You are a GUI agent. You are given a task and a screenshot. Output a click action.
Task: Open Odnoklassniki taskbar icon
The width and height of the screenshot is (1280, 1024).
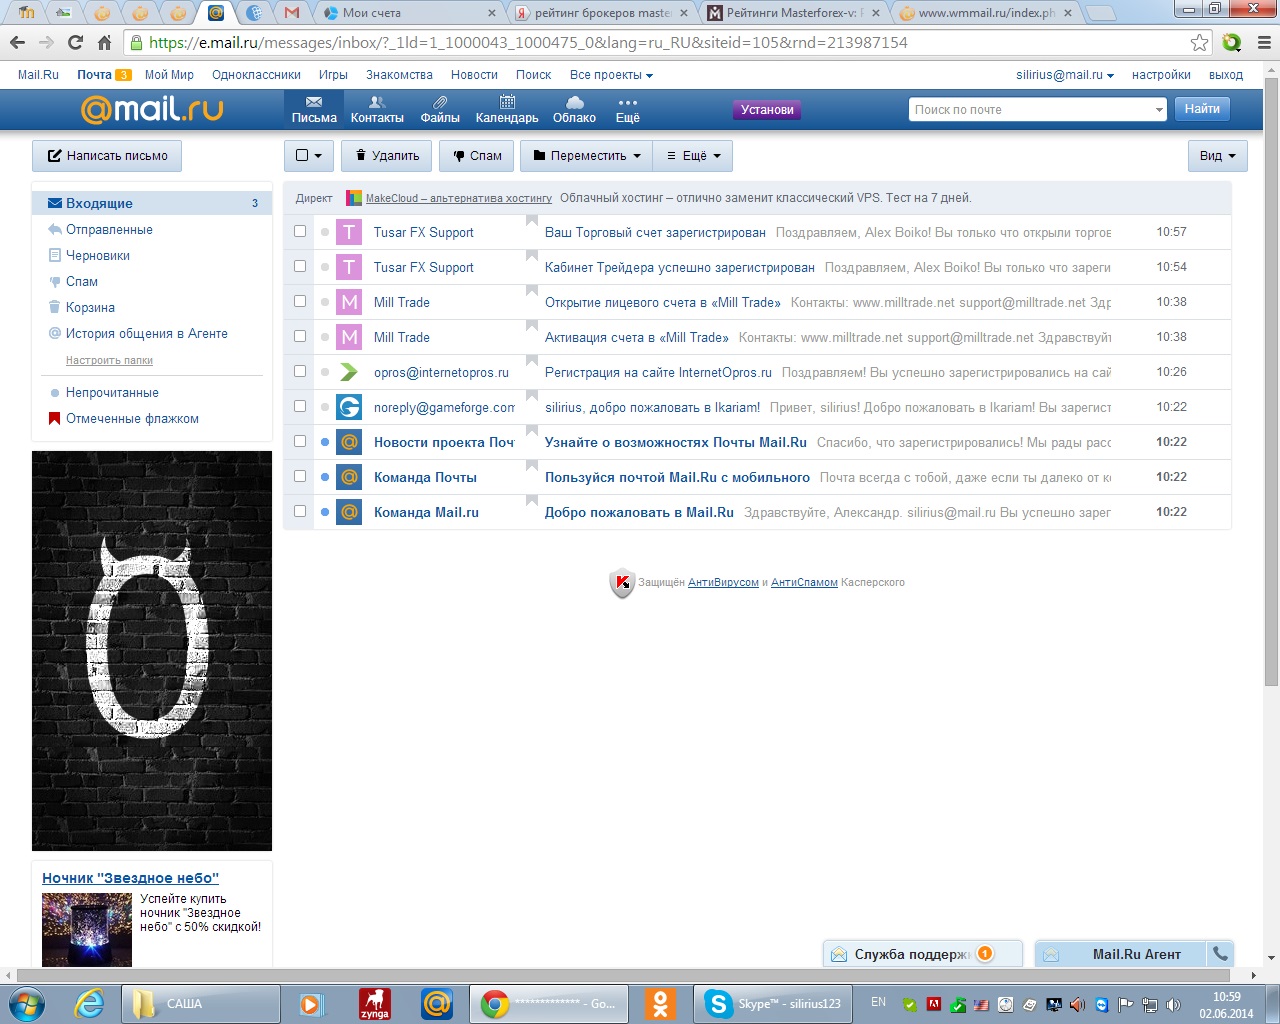click(660, 1003)
